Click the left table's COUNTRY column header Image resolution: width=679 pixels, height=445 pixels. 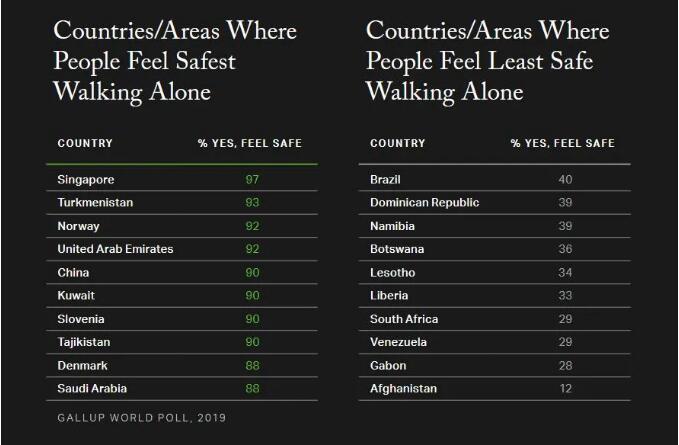pyautogui.click(x=85, y=144)
